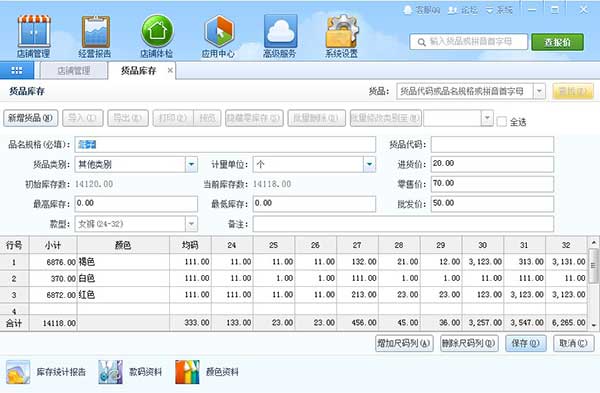The height and width of the screenshot is (393, 600).
Task: Close the 货品库存 tab
Action: (170, 70)
